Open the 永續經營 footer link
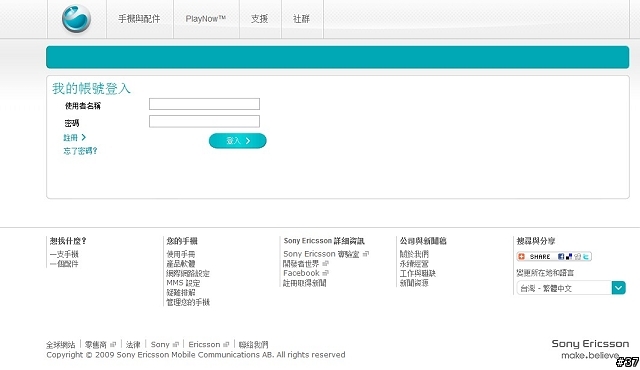The image size is (640, 370). coord(414,264)
